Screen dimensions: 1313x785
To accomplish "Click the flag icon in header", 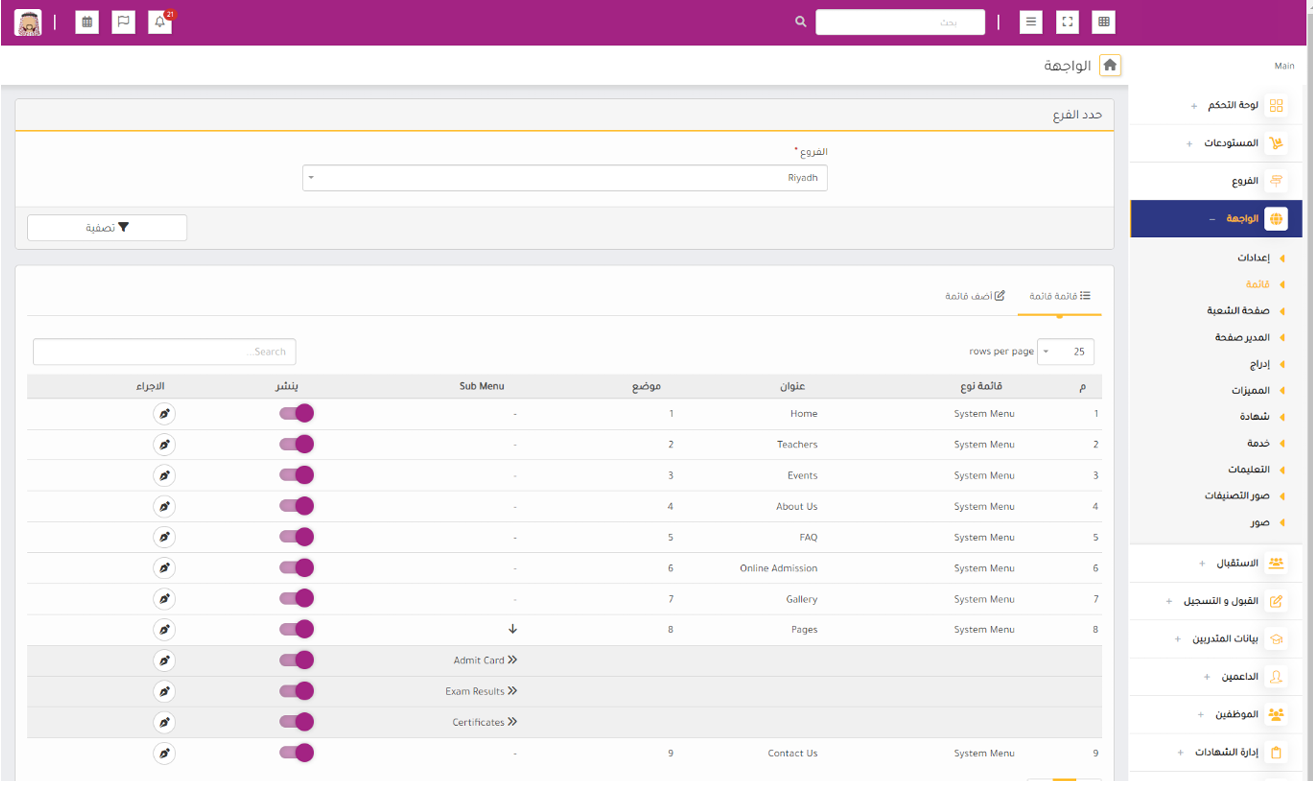I will 123,22.
